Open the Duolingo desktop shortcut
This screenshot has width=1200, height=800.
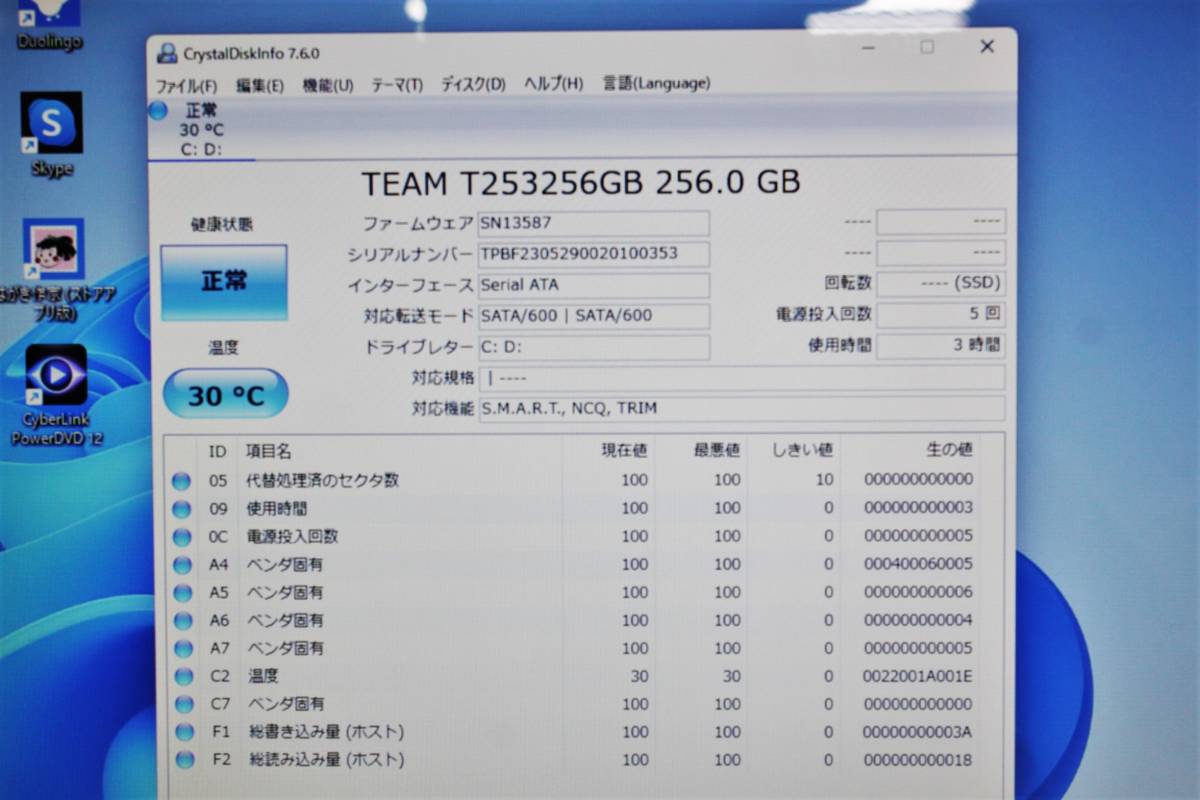pyautogui.click(x=49, y=26)
